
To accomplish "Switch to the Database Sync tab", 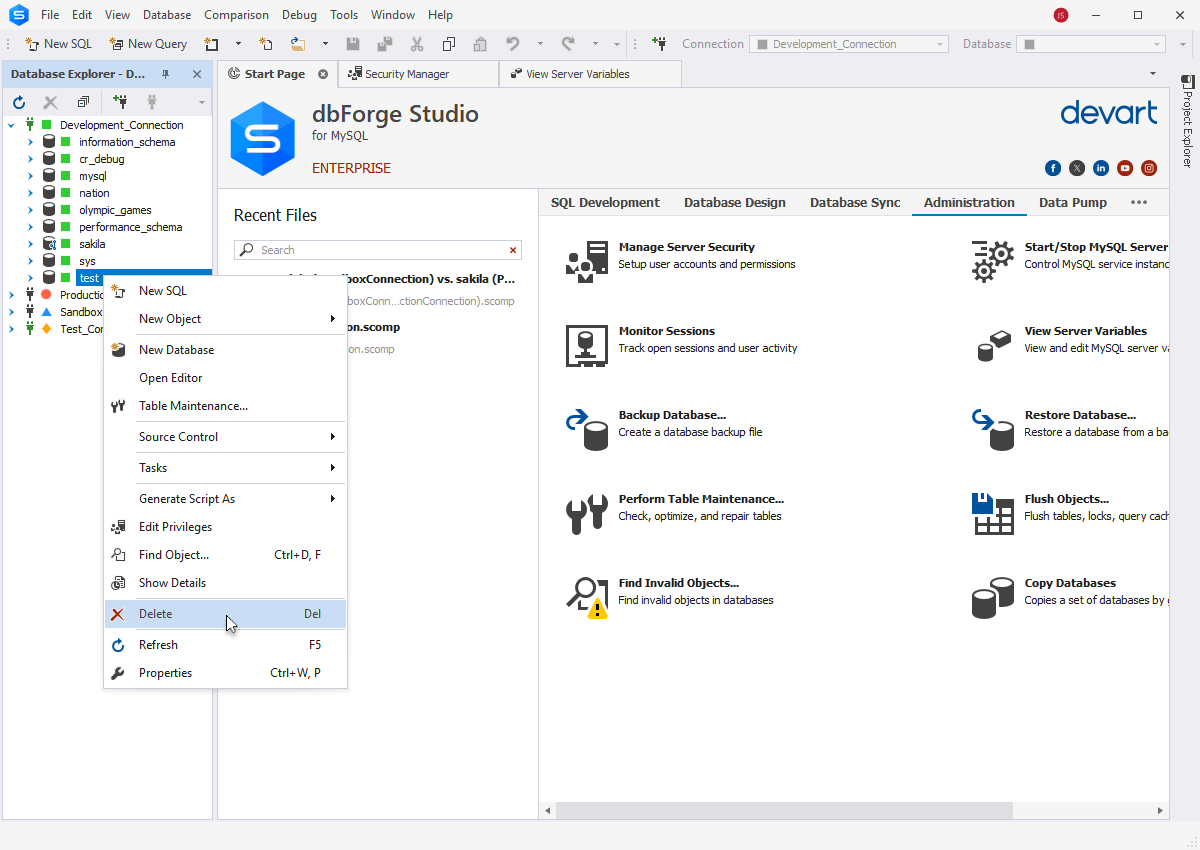I will [854, 202].
